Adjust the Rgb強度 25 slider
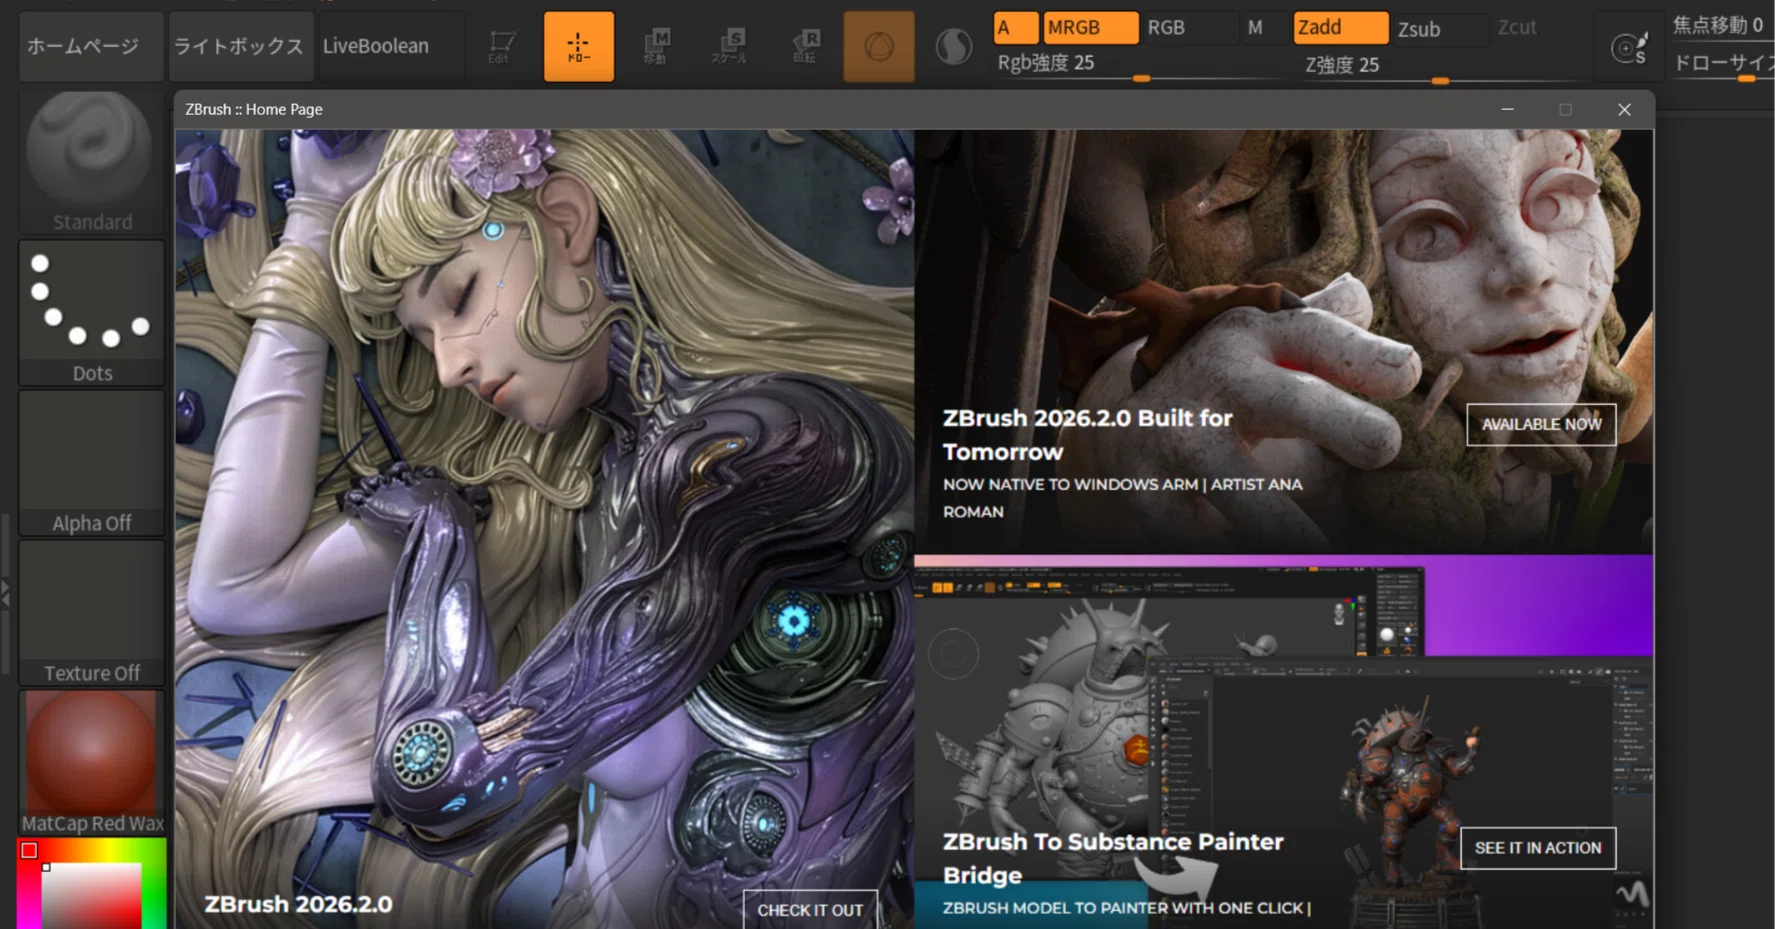This screenshot has width=1775, height=929. (x=1139, y=64)
